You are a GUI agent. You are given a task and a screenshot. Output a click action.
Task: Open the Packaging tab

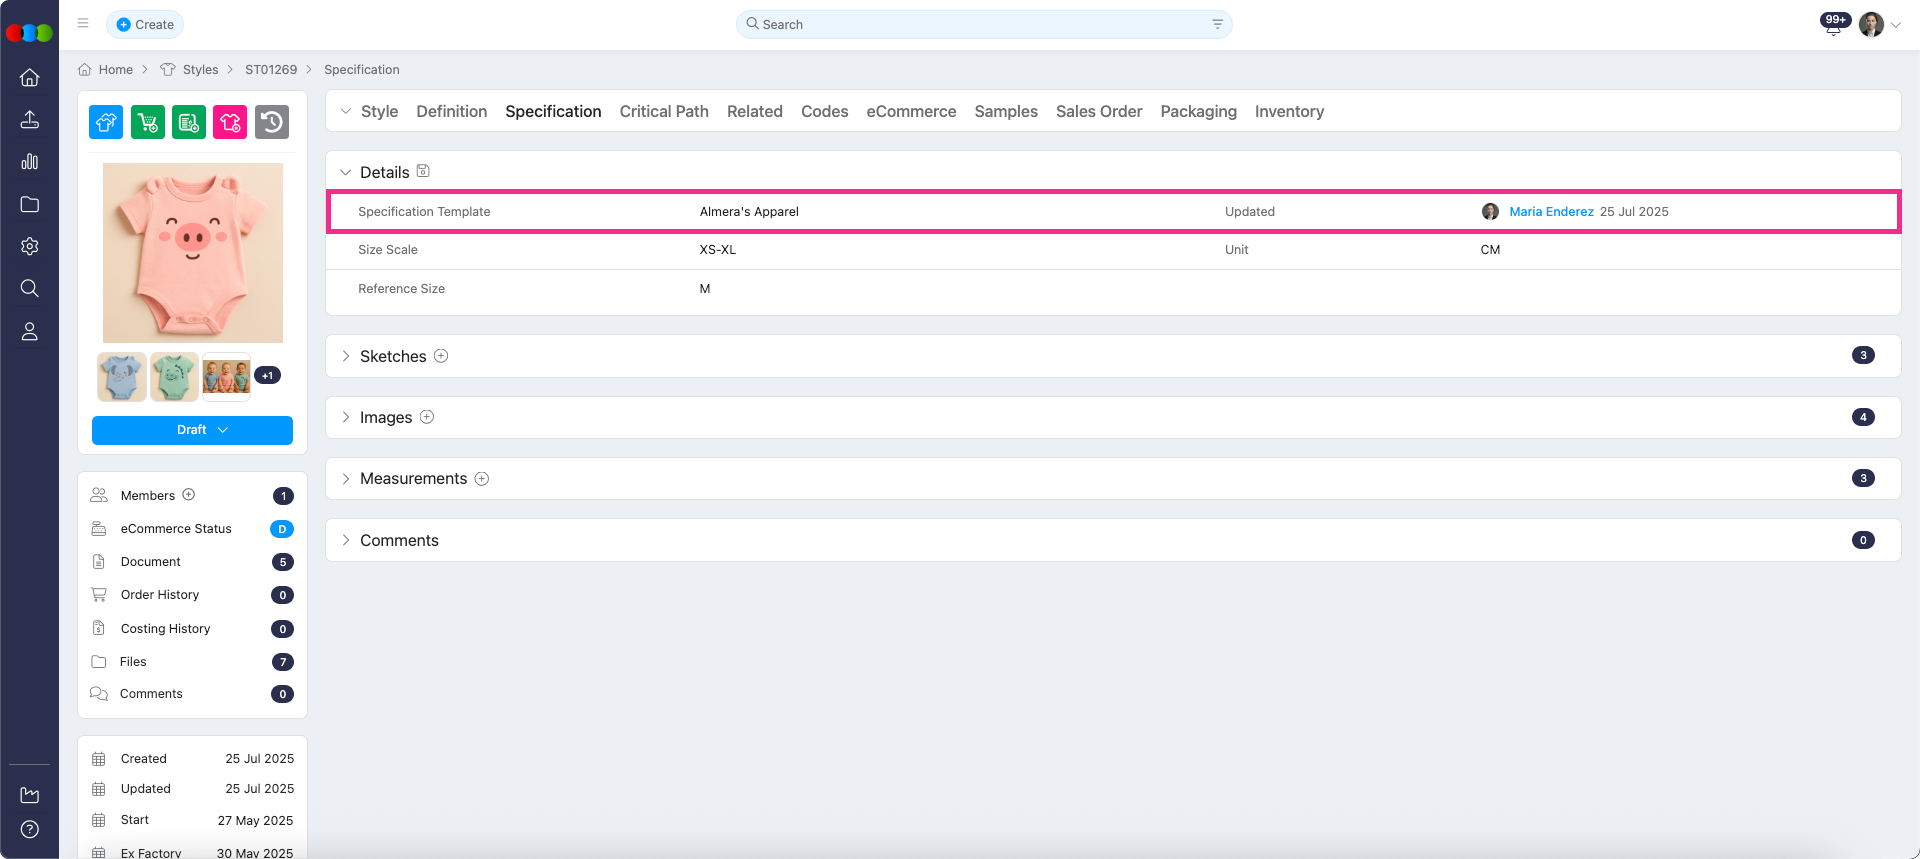[x=1198, y=111]
